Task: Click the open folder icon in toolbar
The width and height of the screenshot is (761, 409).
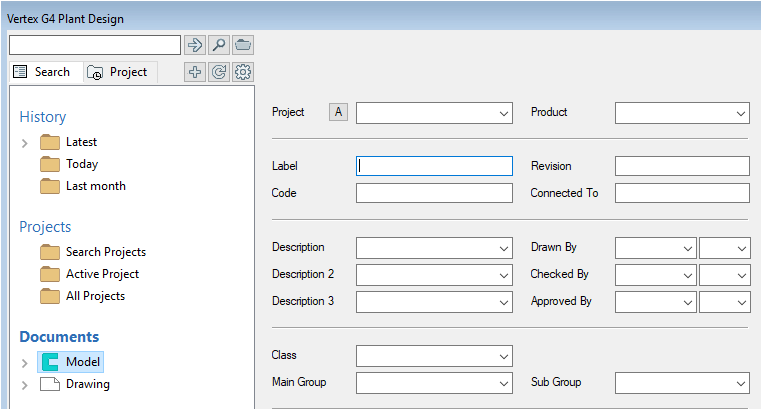Action: coord(243,45)
